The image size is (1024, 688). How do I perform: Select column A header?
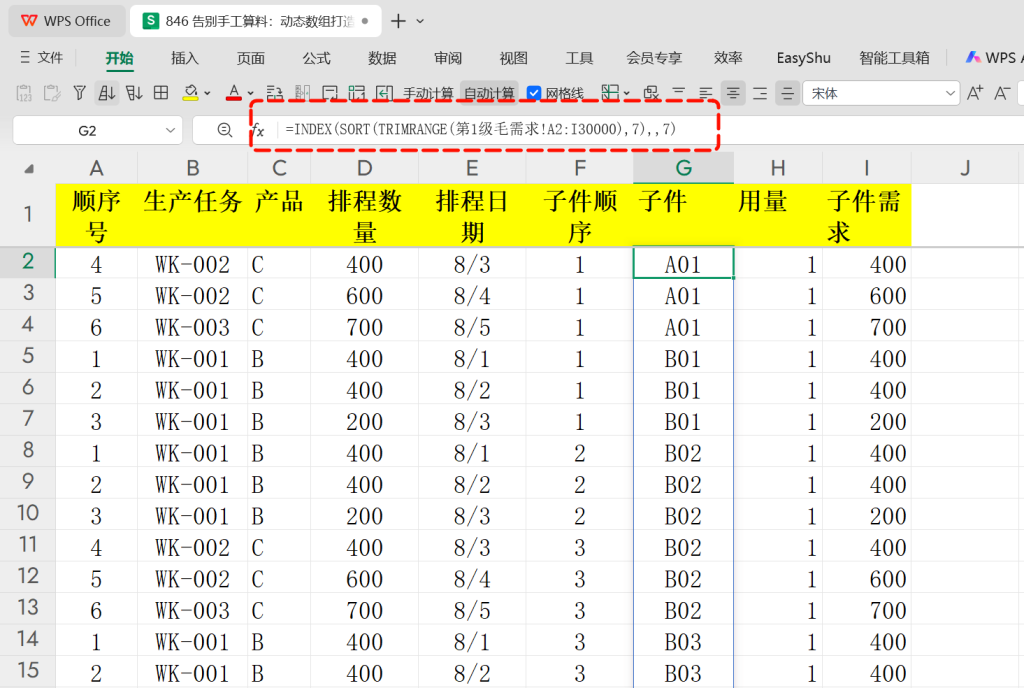click(x=97, y=168)
